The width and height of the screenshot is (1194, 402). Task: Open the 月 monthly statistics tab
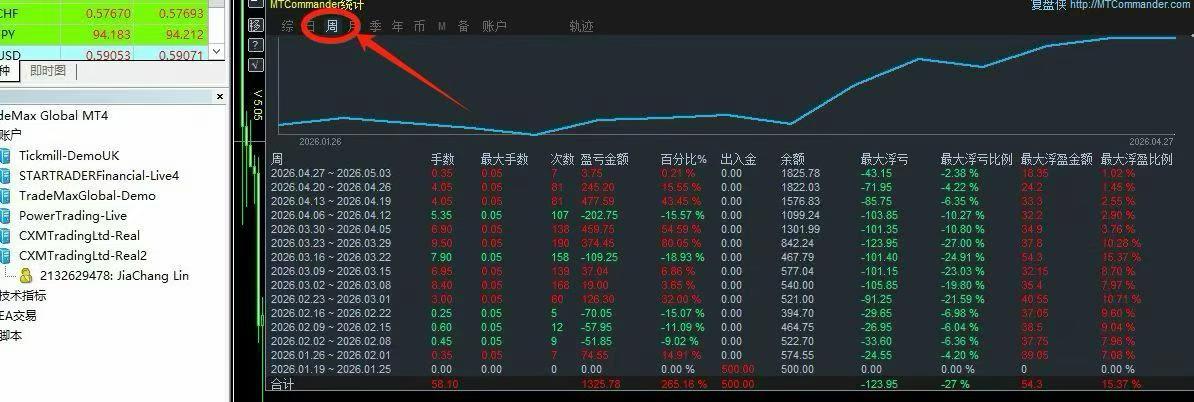(353, 26)
